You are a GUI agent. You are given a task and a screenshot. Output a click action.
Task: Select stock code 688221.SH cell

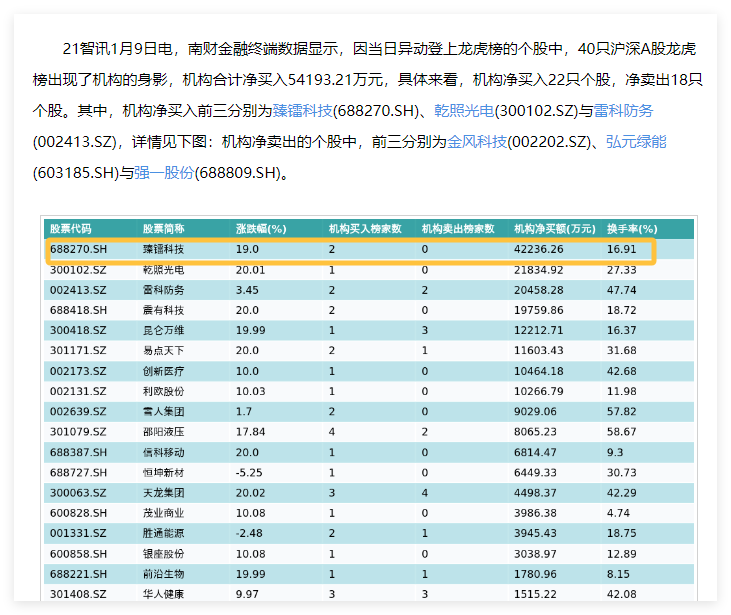click(78, 574)
